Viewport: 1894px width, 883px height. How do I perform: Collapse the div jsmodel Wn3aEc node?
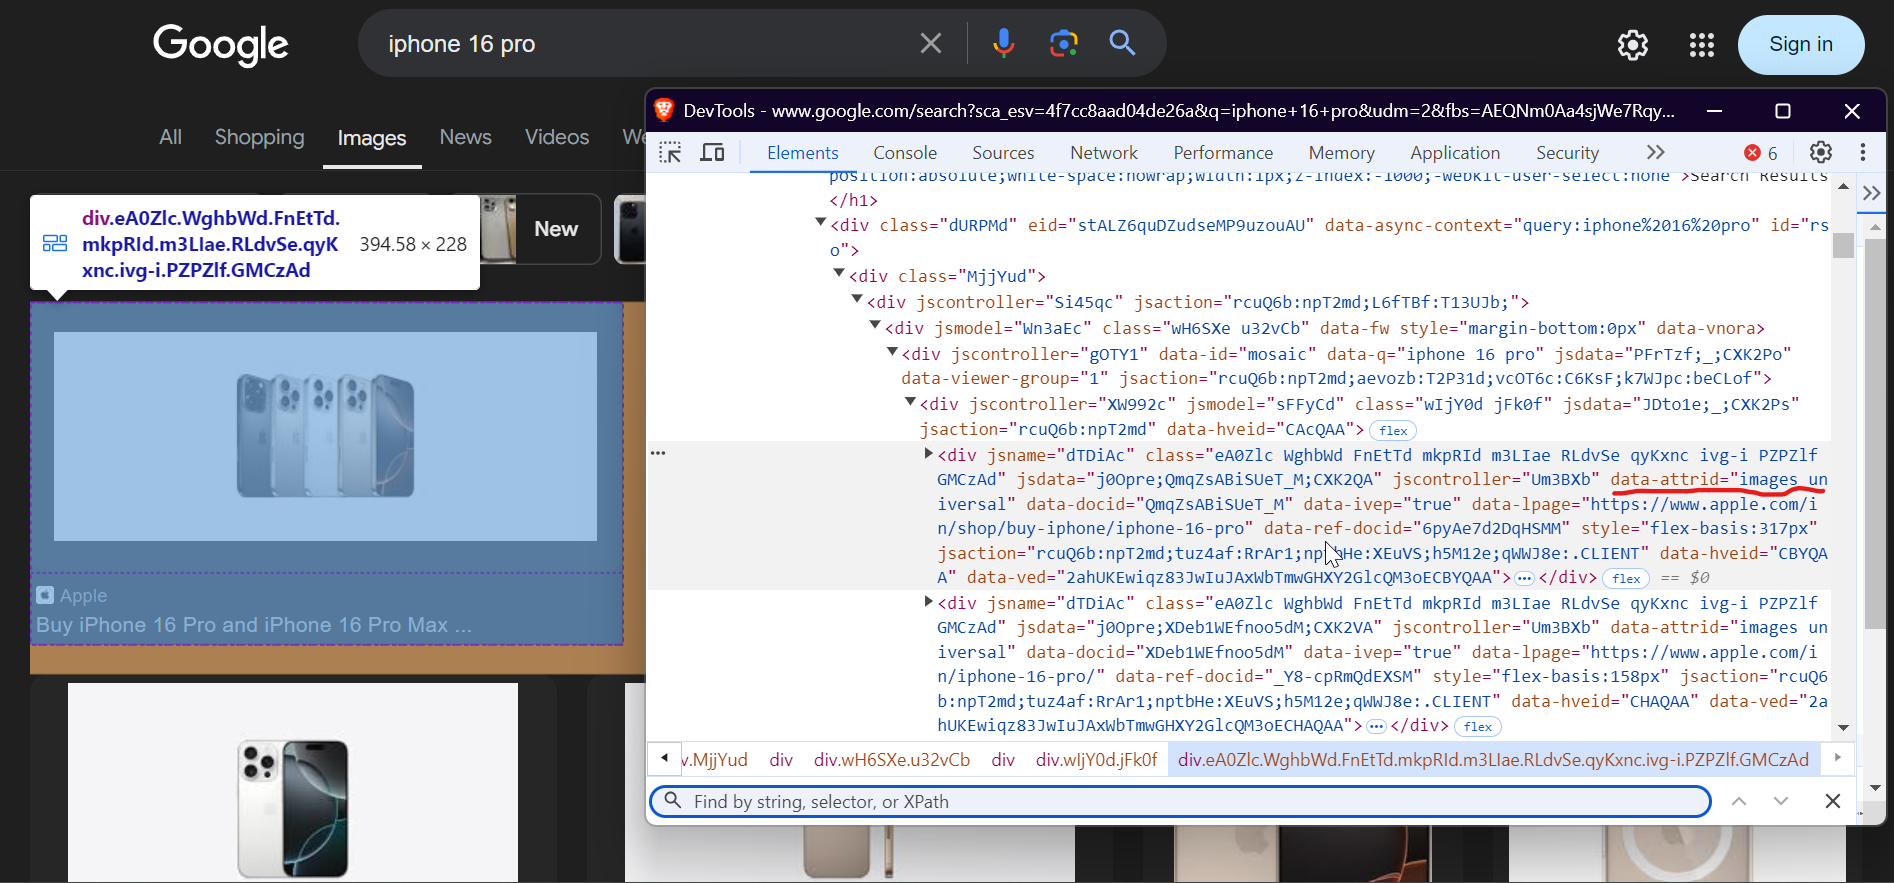click(x=875, y=325)
